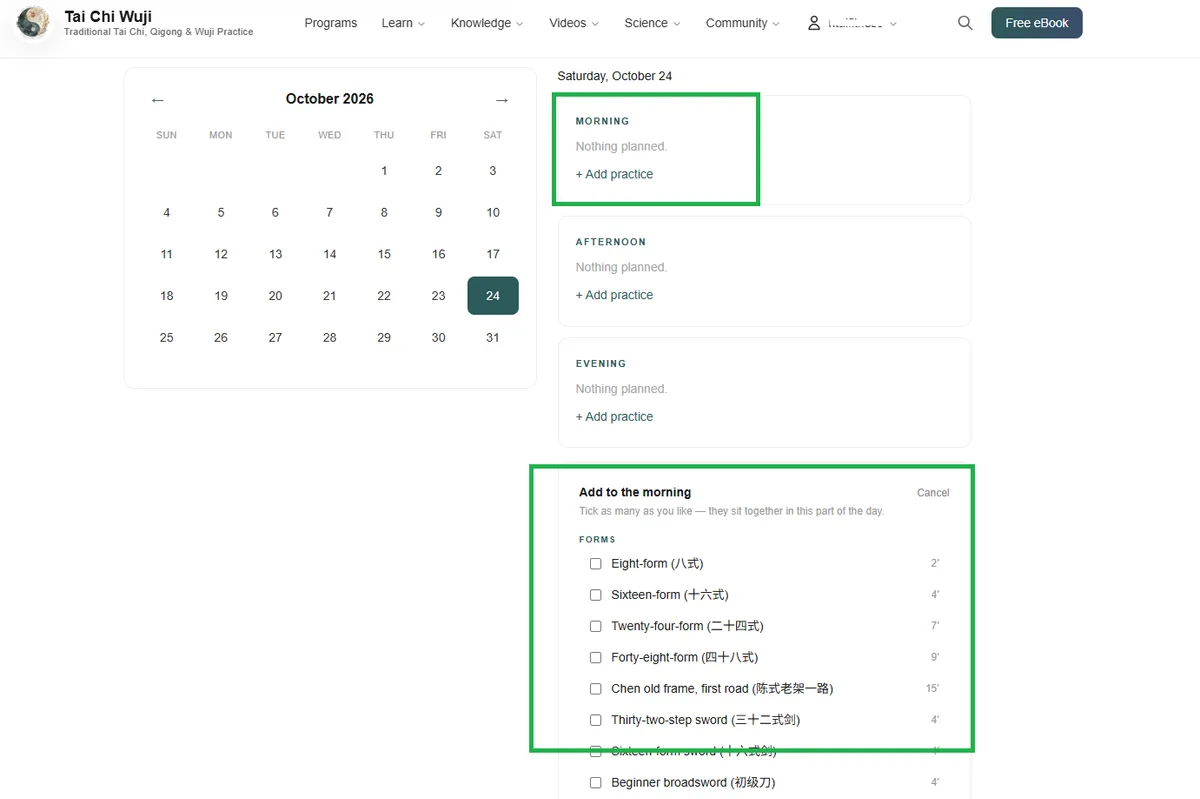Screen dimensions: 1200x799
Task: Select October 6 in the calendar
Action: coord(275,213)
